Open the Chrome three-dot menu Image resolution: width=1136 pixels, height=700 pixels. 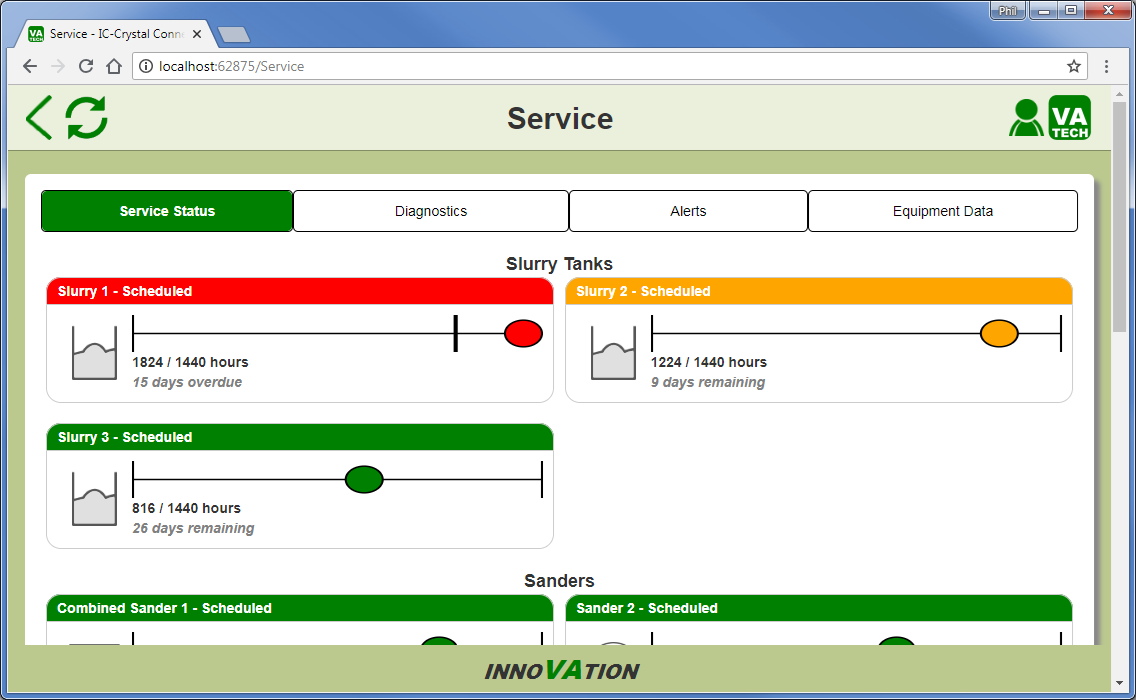pos(1106,67)
